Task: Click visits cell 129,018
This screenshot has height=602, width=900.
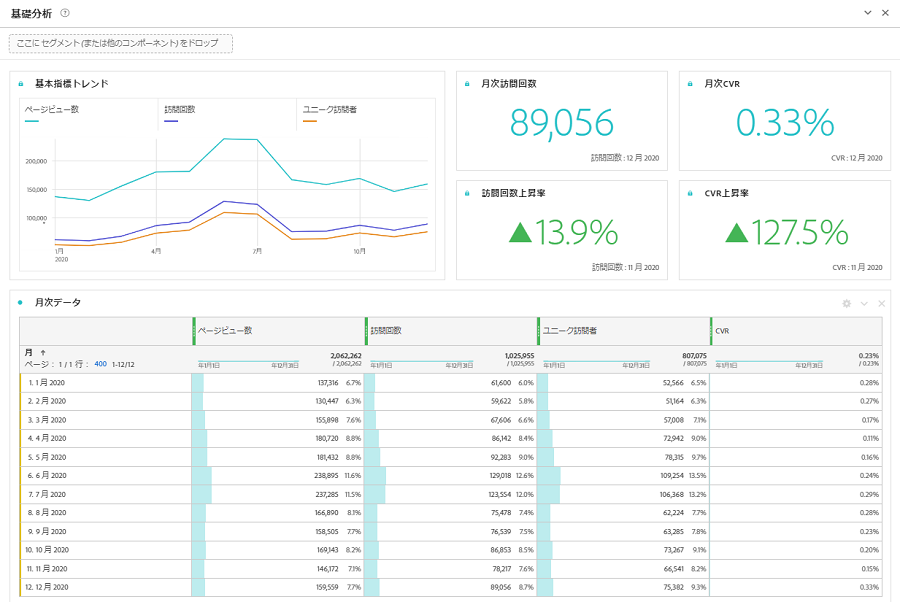Action: click(500, 476)
